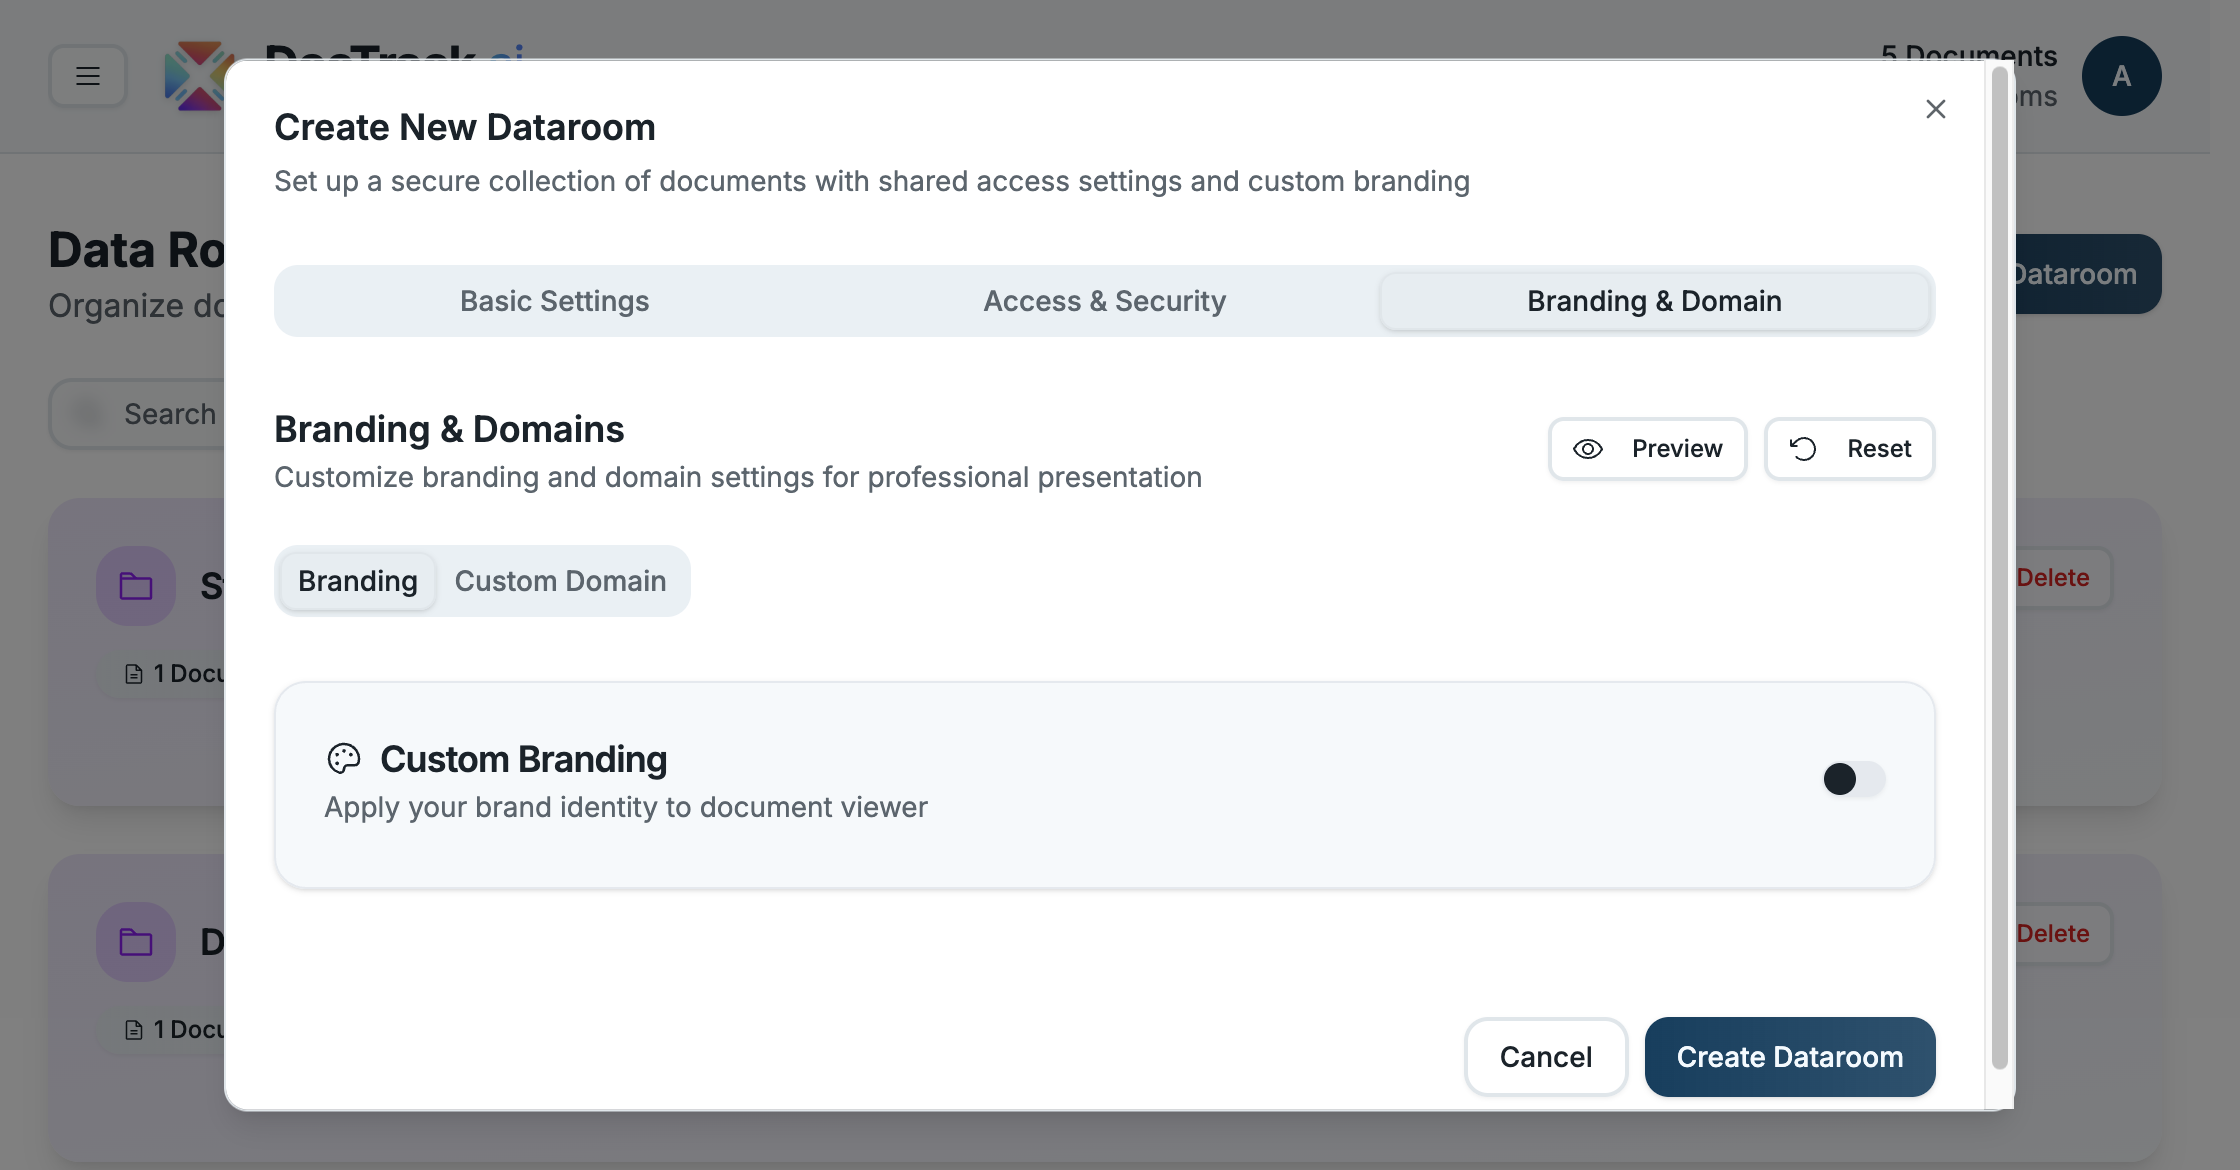Click the Search field on Data Rooms page
The height and width of the screenshot is (1170, 2240).
pyautogui.click(x=138, y=413)
